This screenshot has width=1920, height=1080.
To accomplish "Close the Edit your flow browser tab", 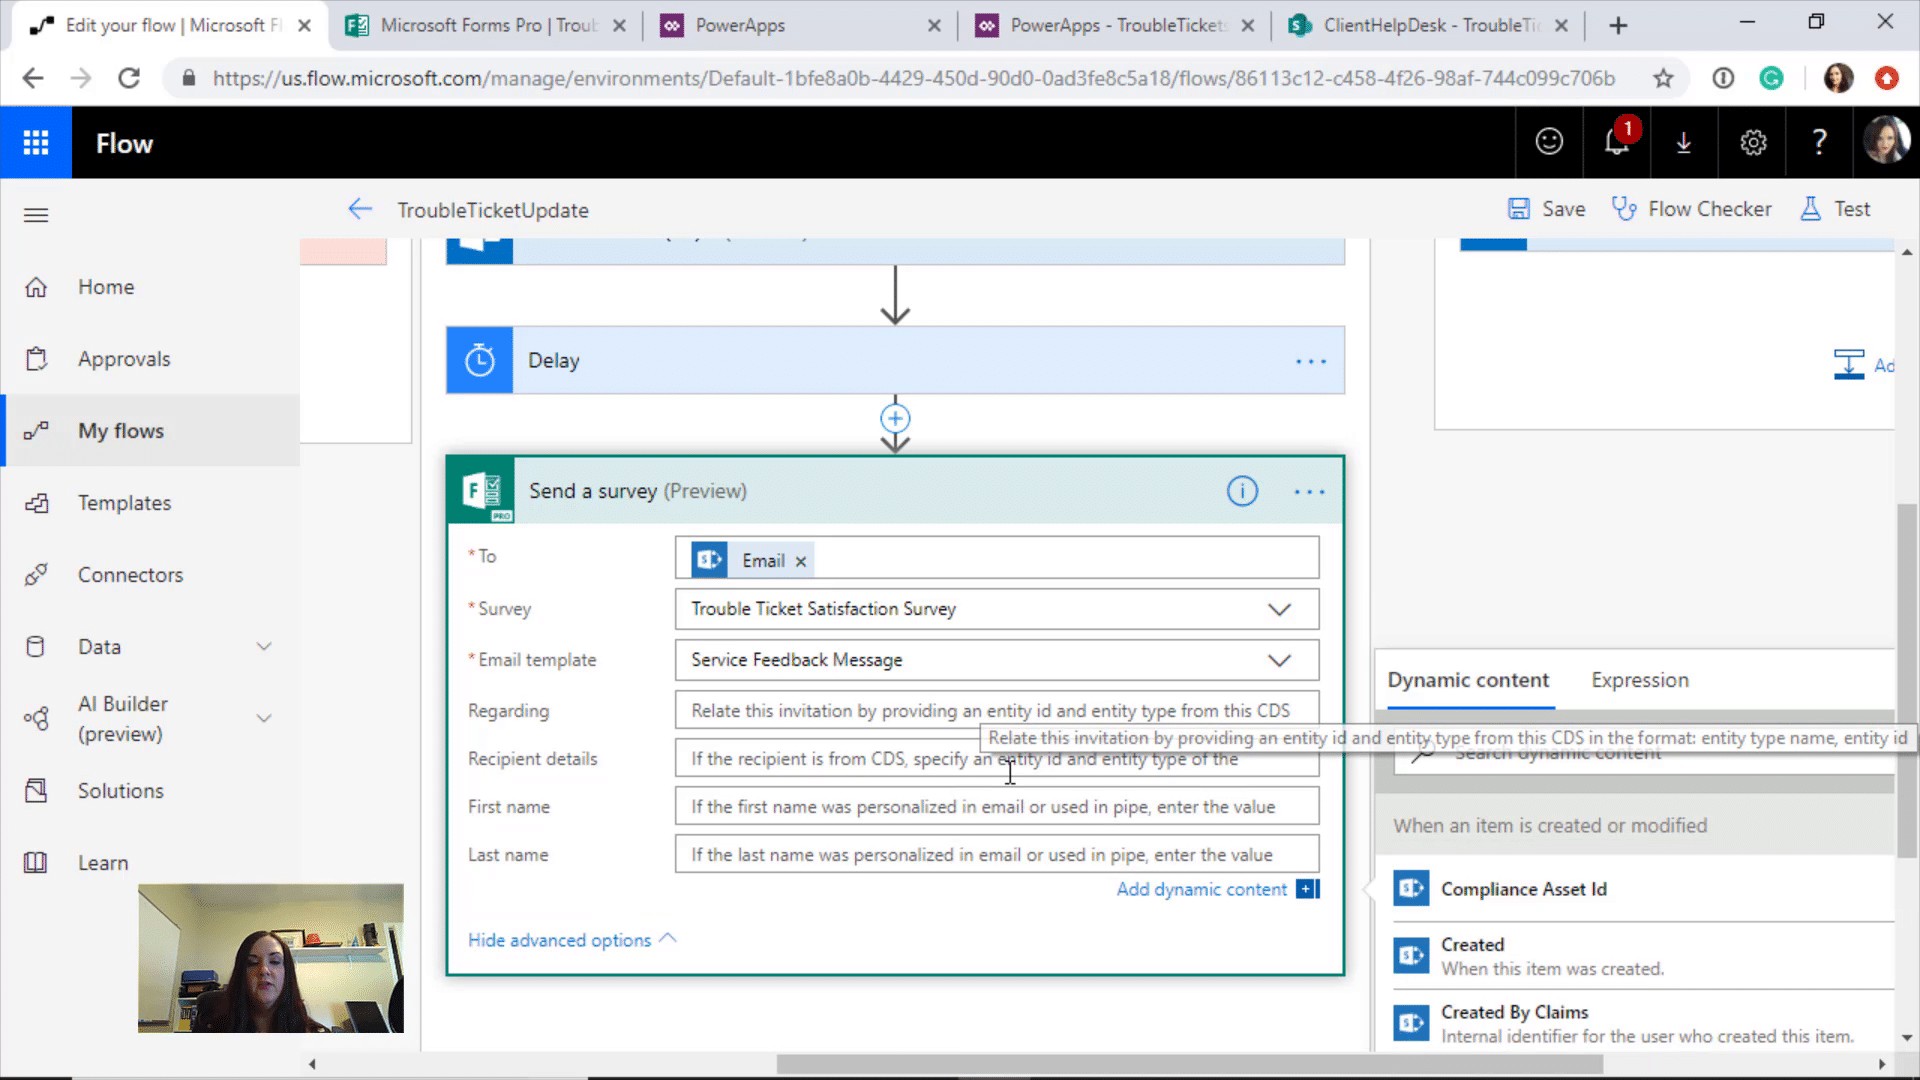I will (x=305, y=25).
